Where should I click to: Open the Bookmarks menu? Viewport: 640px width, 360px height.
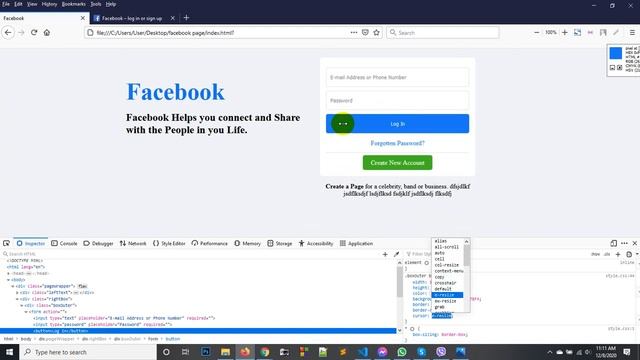(73, 4)
